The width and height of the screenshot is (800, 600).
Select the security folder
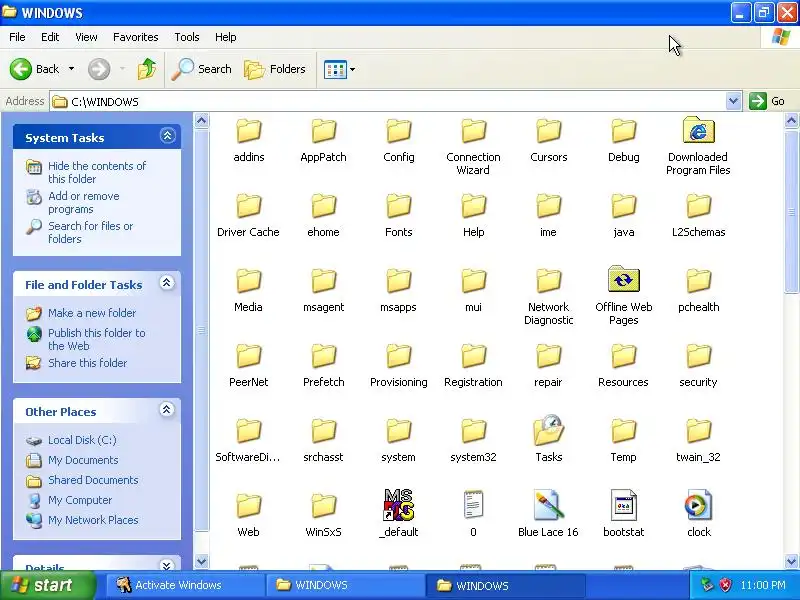[698, 365]
